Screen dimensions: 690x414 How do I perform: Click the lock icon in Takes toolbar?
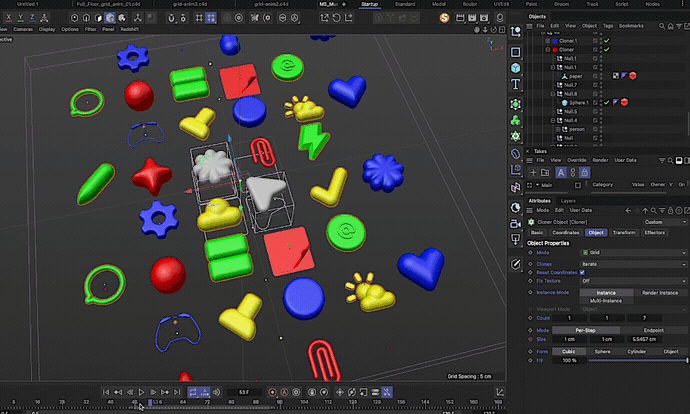coord(584,172)
